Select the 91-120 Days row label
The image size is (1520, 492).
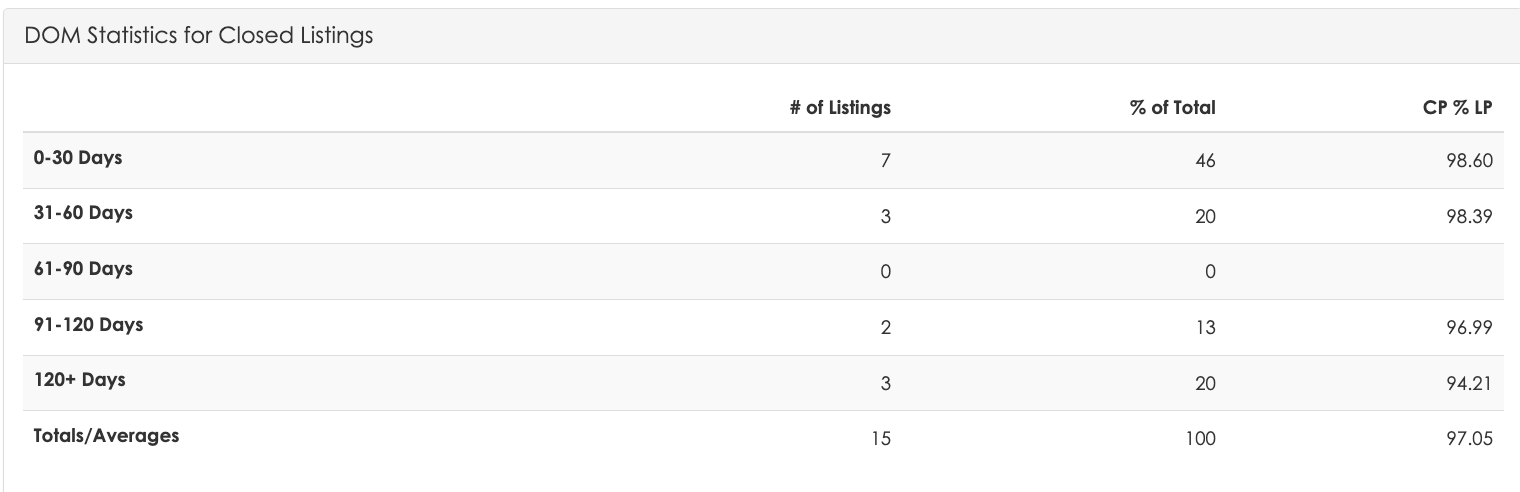point(88,325)
